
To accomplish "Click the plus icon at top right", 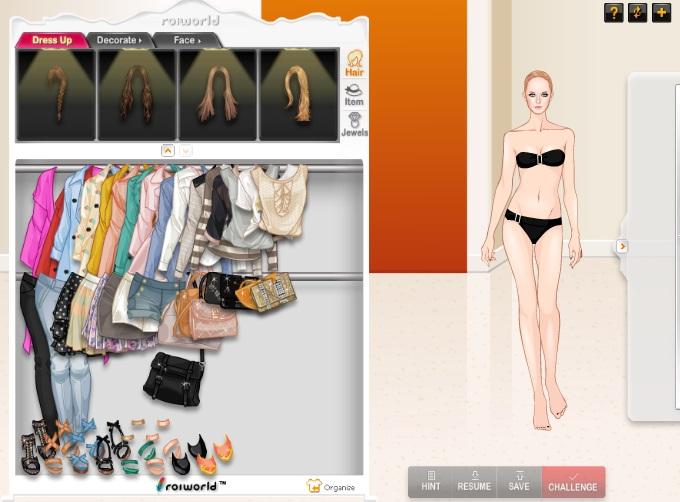I will (x=661, y=13).
